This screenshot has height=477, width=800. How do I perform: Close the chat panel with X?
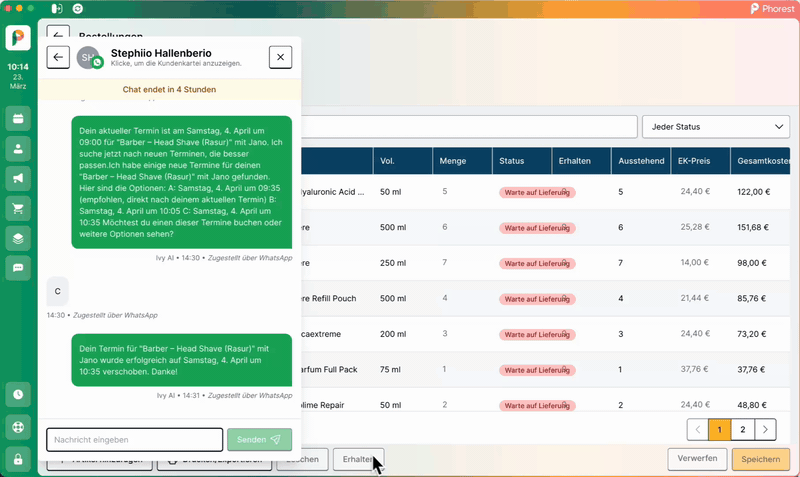pos(280,57)
